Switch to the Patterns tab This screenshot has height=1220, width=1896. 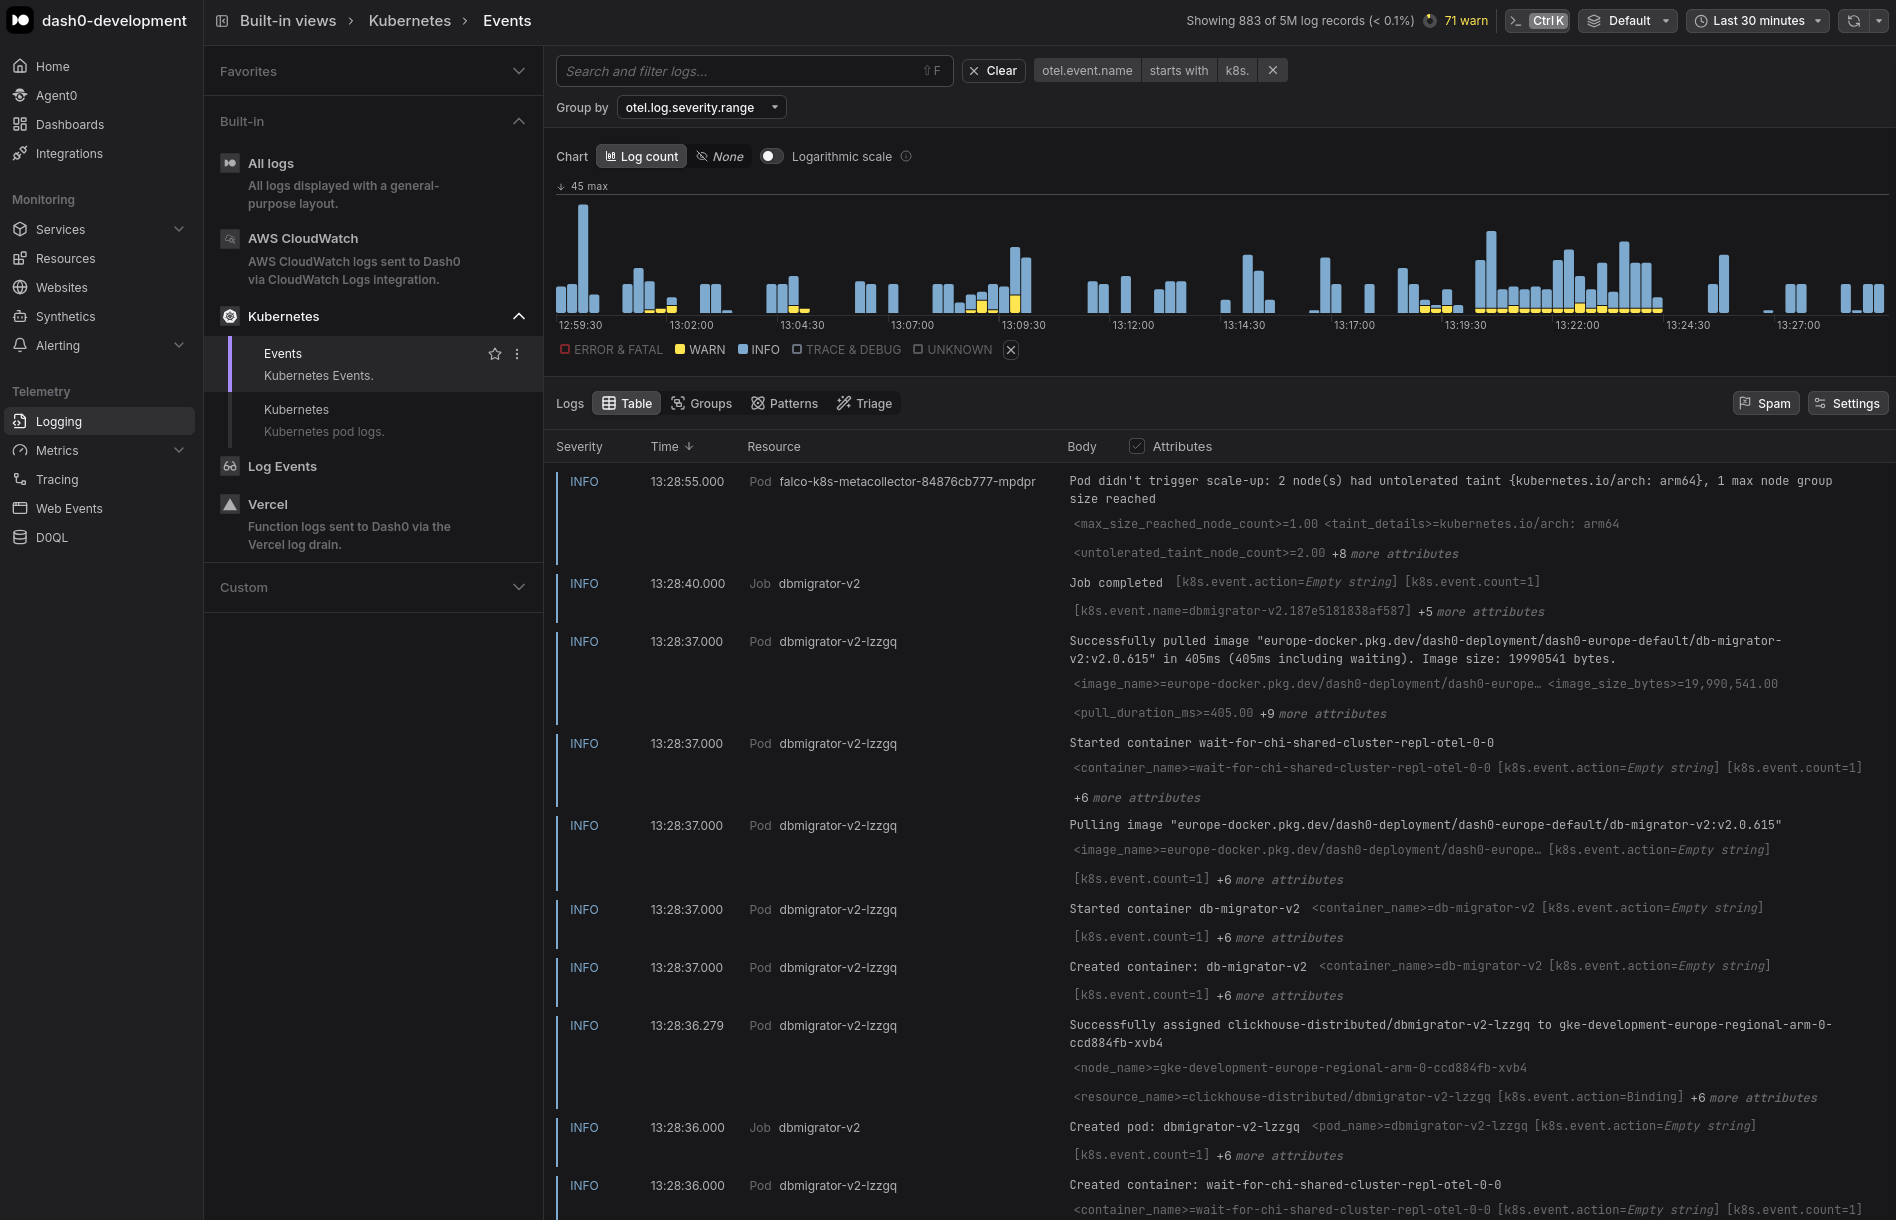click(x=784, y=404)
